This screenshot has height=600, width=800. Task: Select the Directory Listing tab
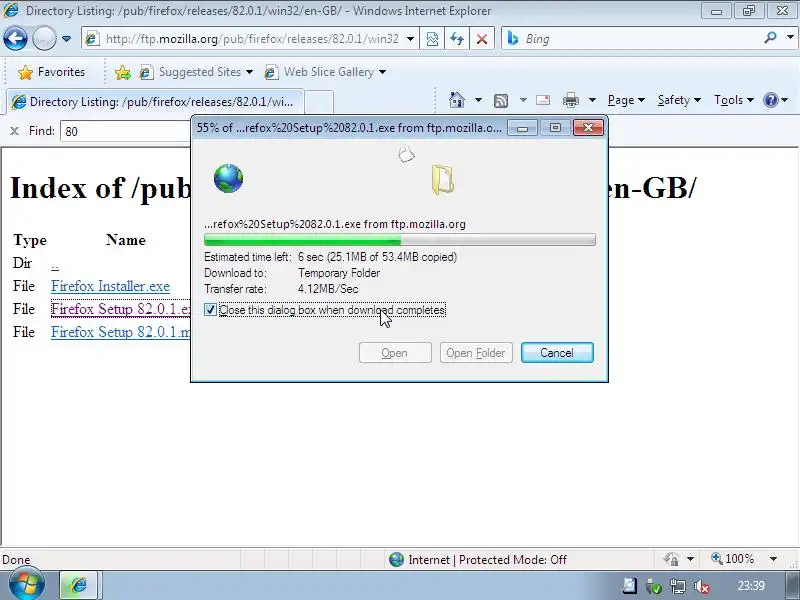155,102
